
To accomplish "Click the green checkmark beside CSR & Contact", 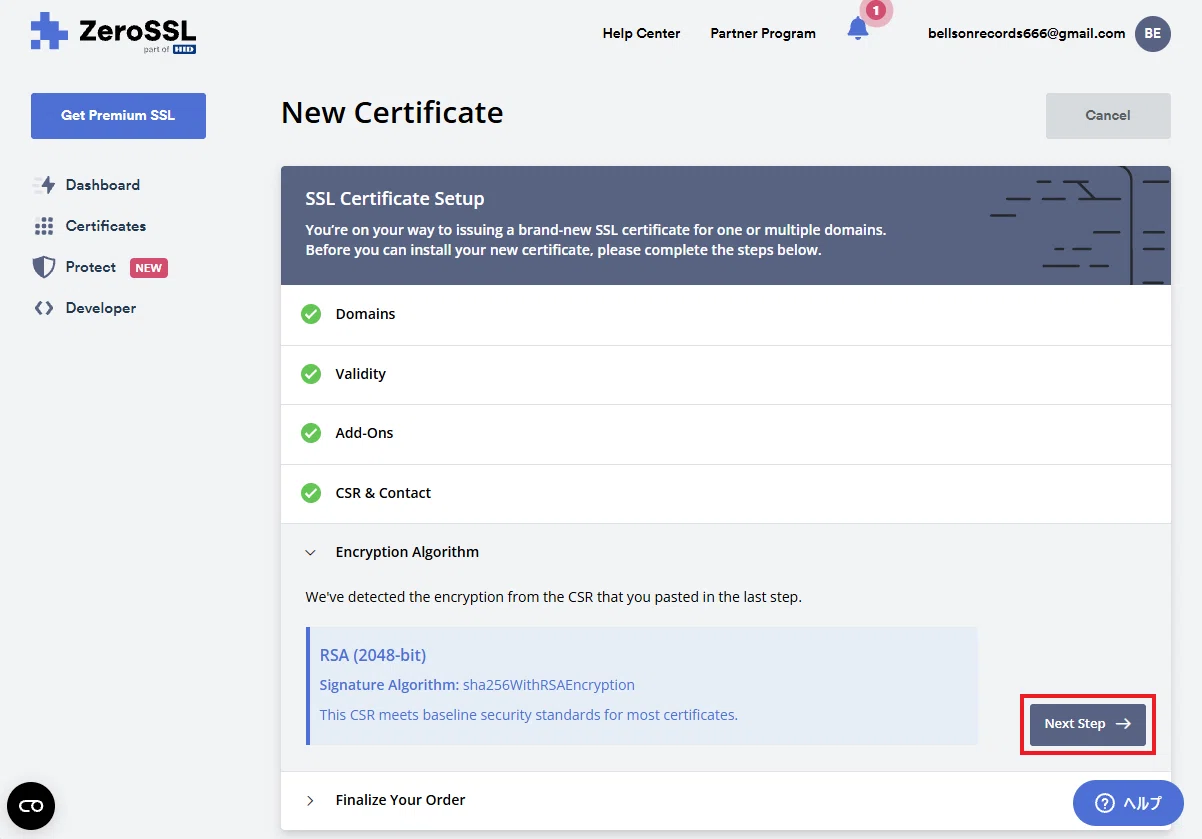I will (311, 493).
